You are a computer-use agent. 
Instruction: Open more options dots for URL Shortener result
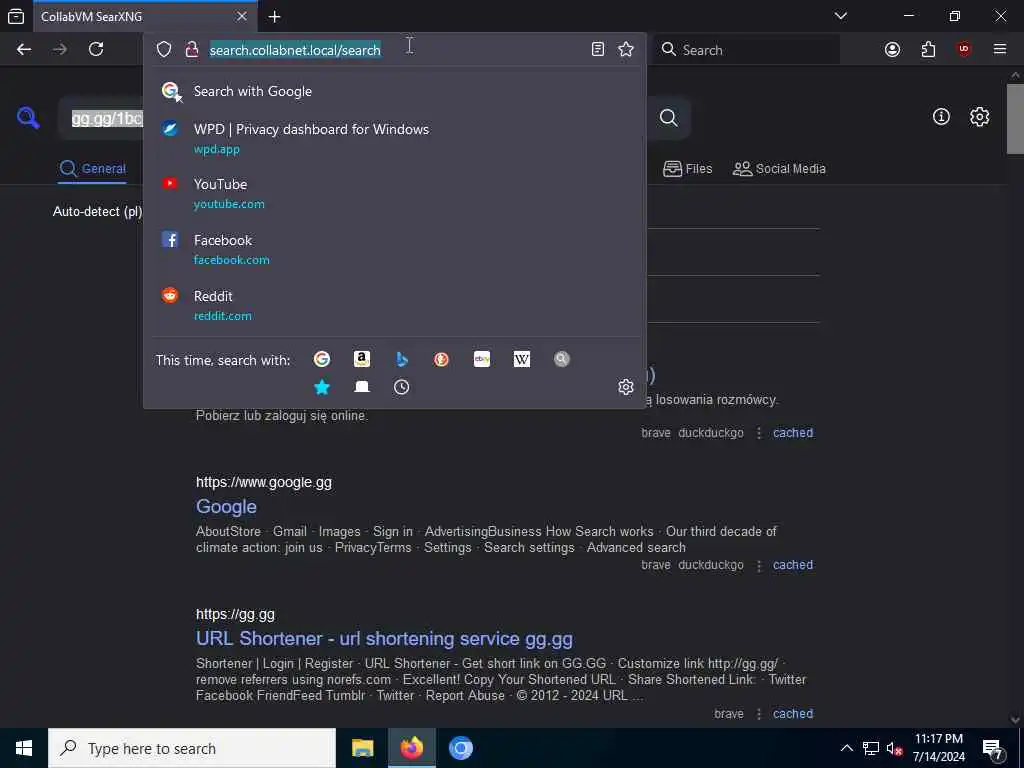pos(759,714)
